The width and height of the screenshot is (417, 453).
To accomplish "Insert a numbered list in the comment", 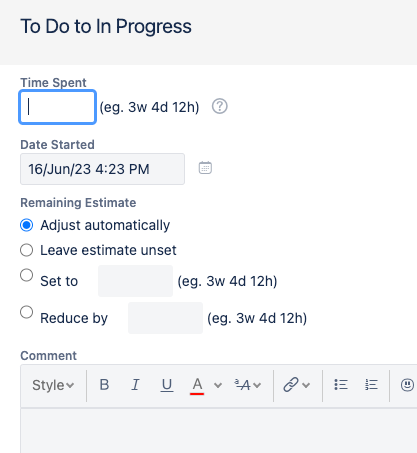I will coord(371,385).
